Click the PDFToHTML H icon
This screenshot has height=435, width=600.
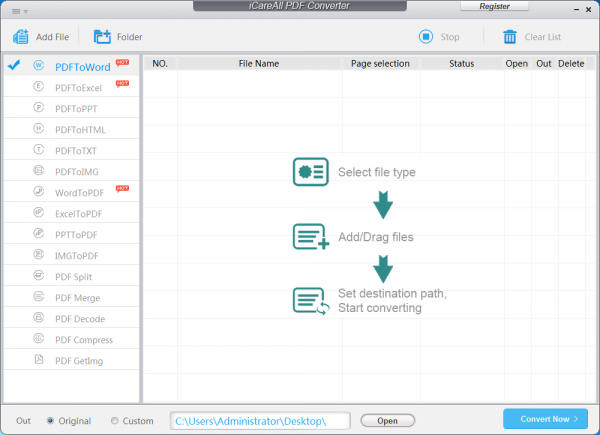(39, 129)
